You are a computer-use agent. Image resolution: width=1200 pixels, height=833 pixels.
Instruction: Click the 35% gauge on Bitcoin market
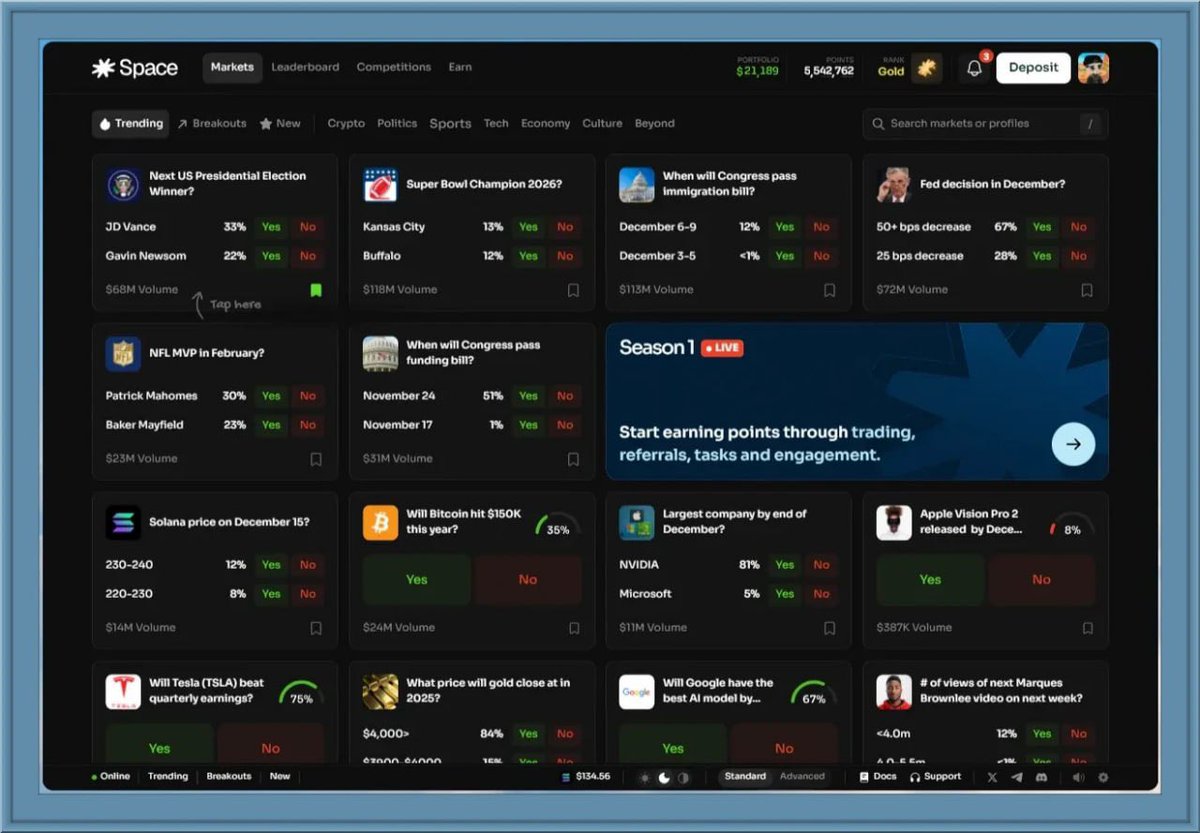click(x=556, y=526)
